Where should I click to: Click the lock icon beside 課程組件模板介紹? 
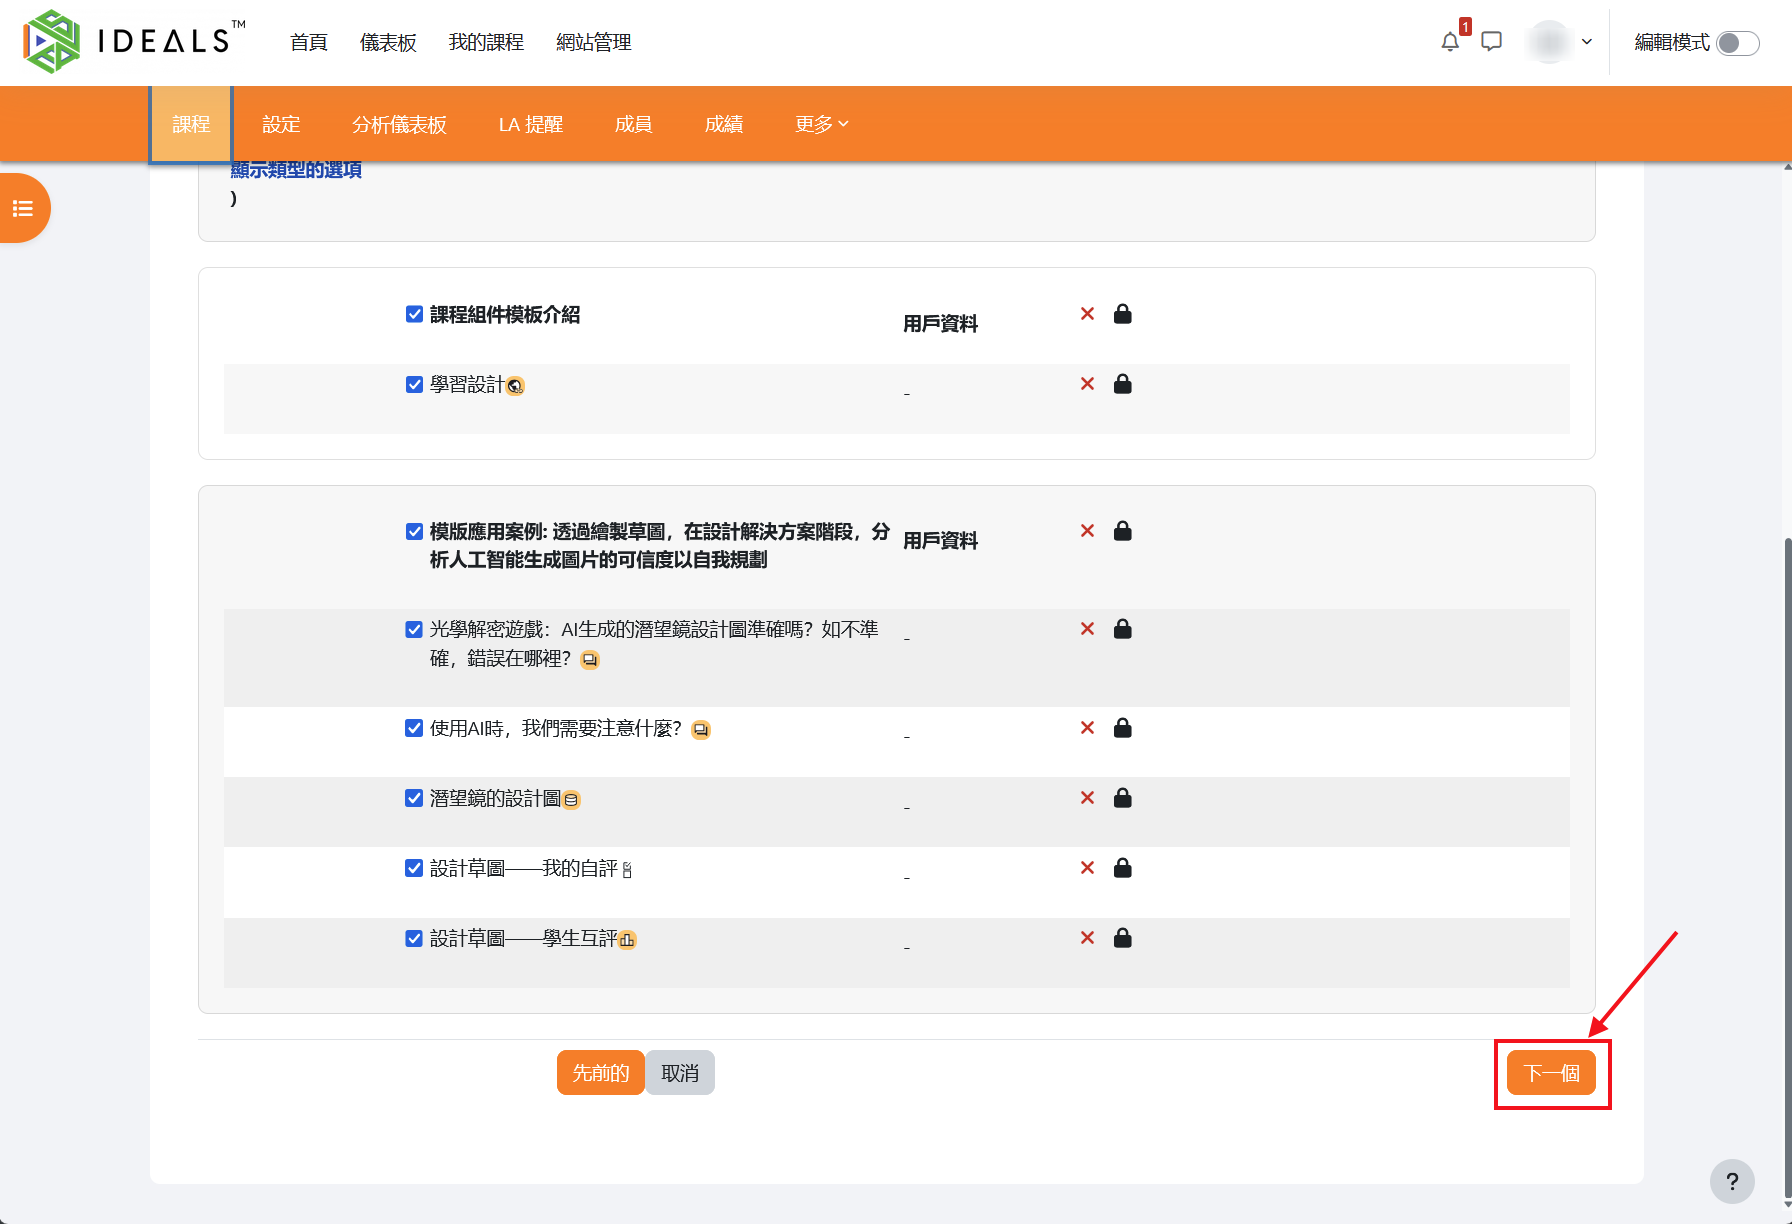(x=1122, y=314)
